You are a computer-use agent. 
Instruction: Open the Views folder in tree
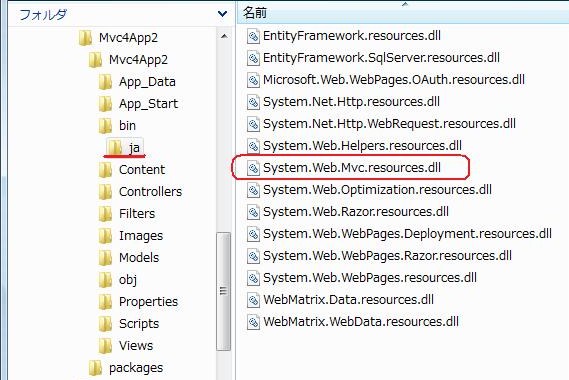tap(136, 346)
